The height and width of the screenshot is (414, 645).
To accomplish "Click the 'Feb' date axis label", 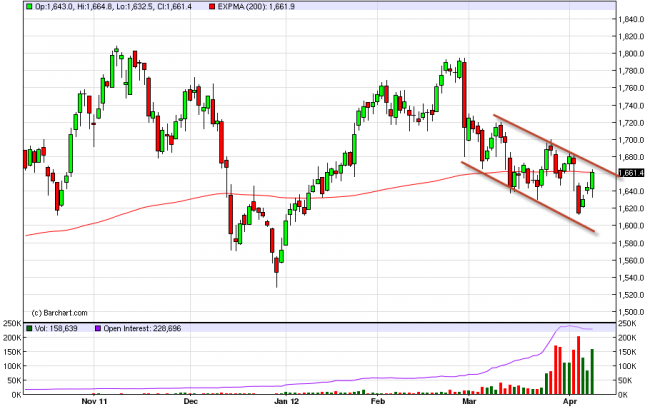I will pos(378,401).
